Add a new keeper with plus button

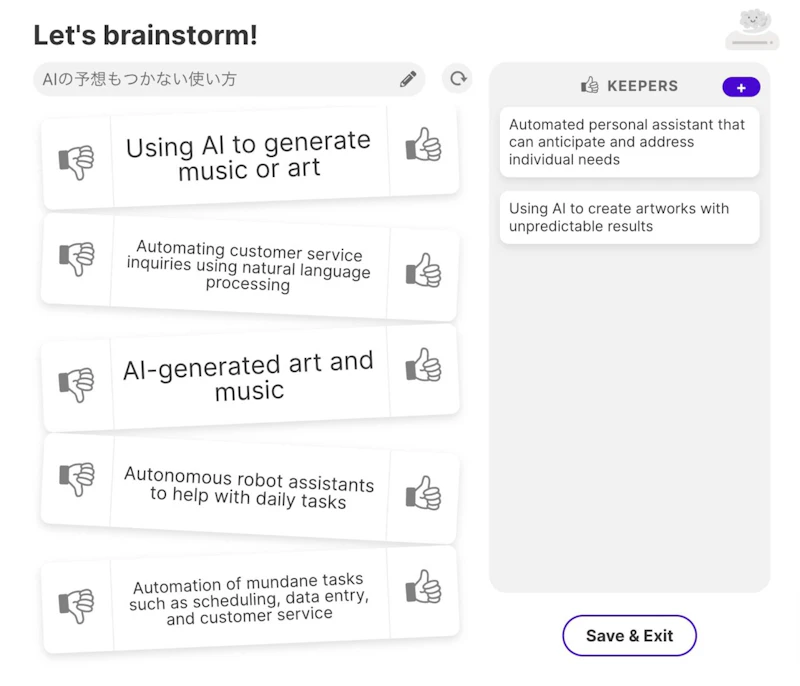point(741,88)
